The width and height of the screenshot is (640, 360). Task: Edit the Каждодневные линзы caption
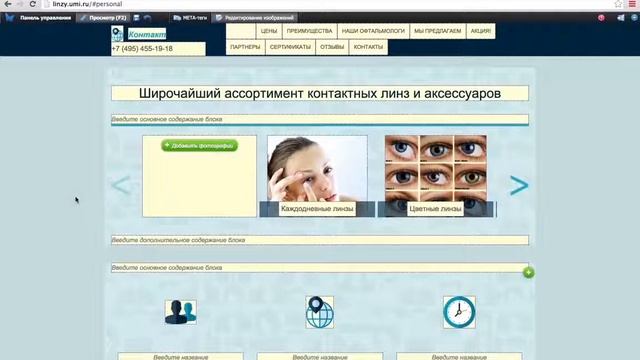click(x=317, y=209)
